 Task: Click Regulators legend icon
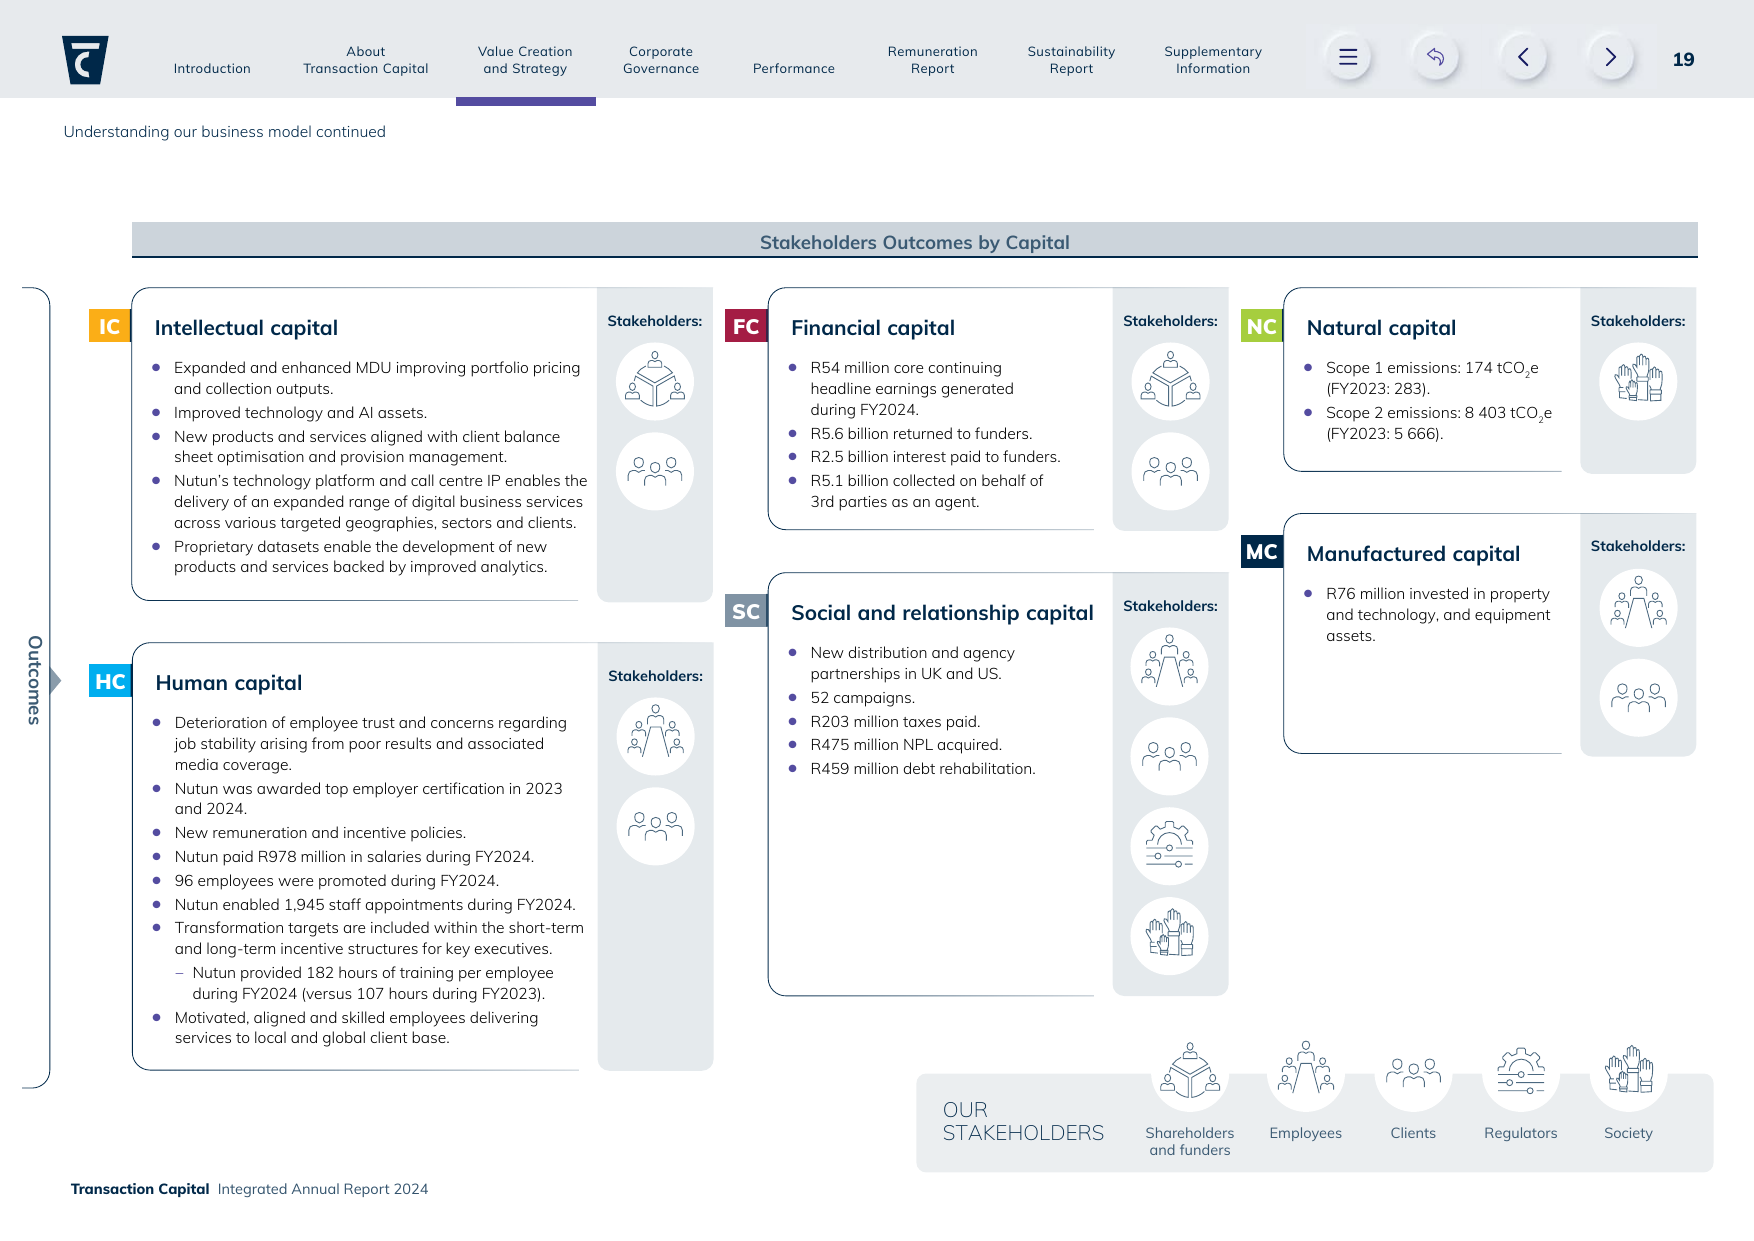point(1521,1073)
